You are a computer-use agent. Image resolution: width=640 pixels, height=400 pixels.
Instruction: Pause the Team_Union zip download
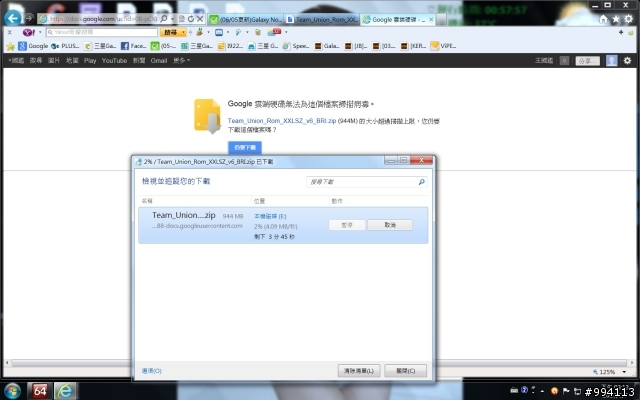tap(347, 225)
